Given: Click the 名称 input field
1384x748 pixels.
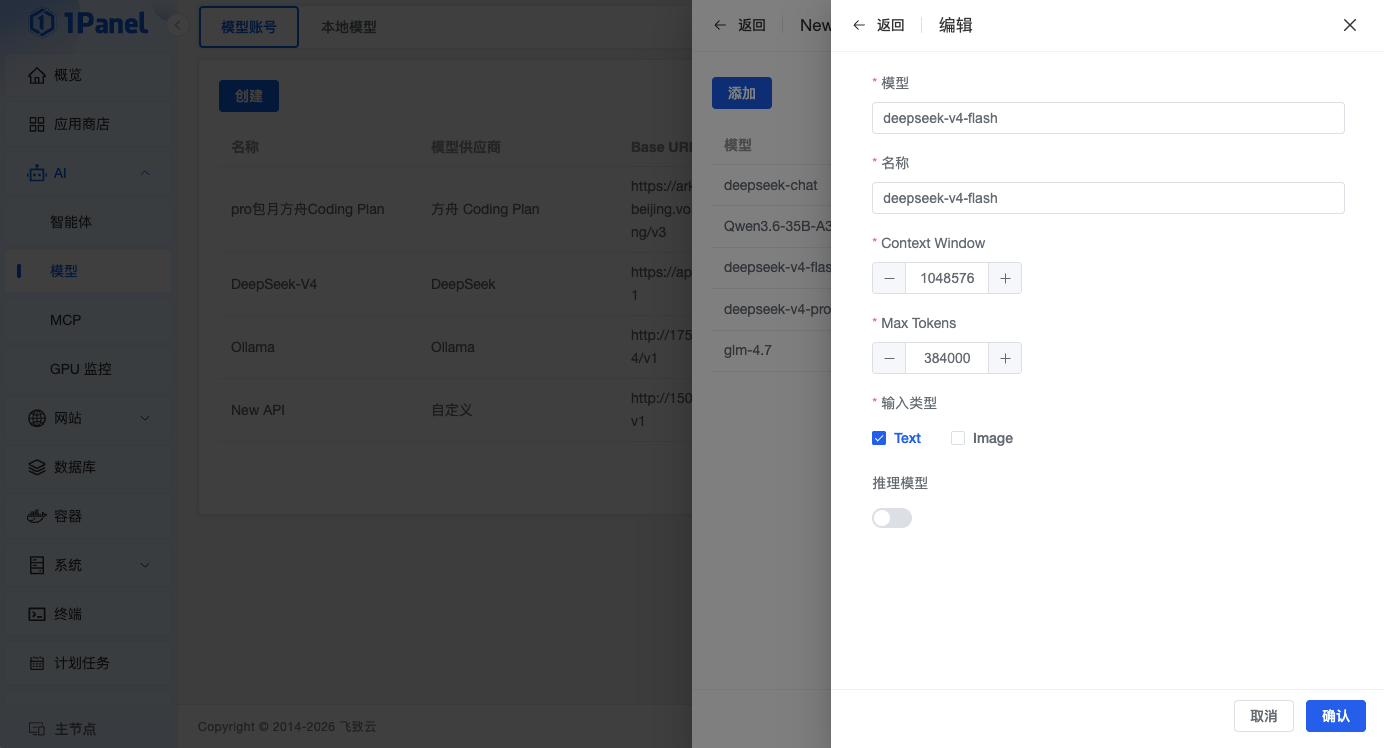Looking at the screenshot, I should (1108, 198).
